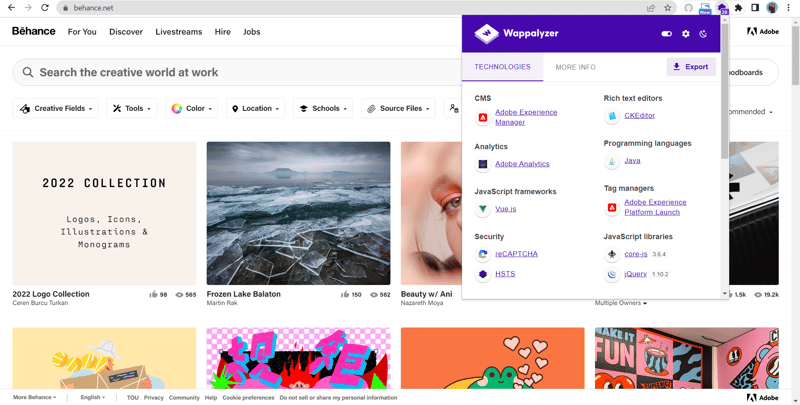Click the CKEditor icon
Screen dimensions: 800x405
[611, 116]
